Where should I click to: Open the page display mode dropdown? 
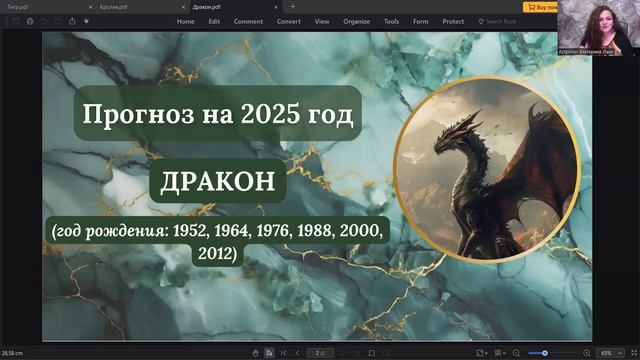coord(482,353)
